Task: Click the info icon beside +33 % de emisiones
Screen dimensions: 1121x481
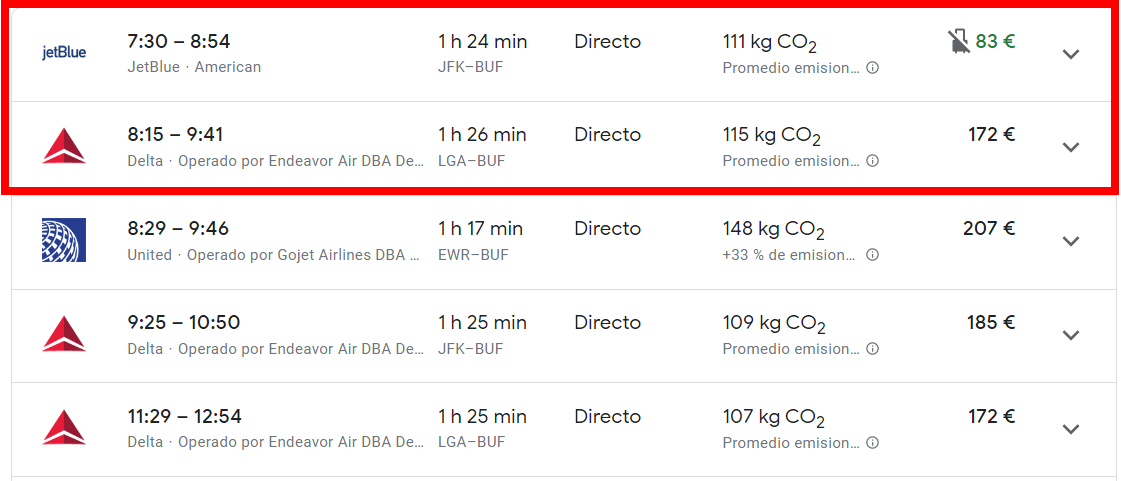Action: 872,255
